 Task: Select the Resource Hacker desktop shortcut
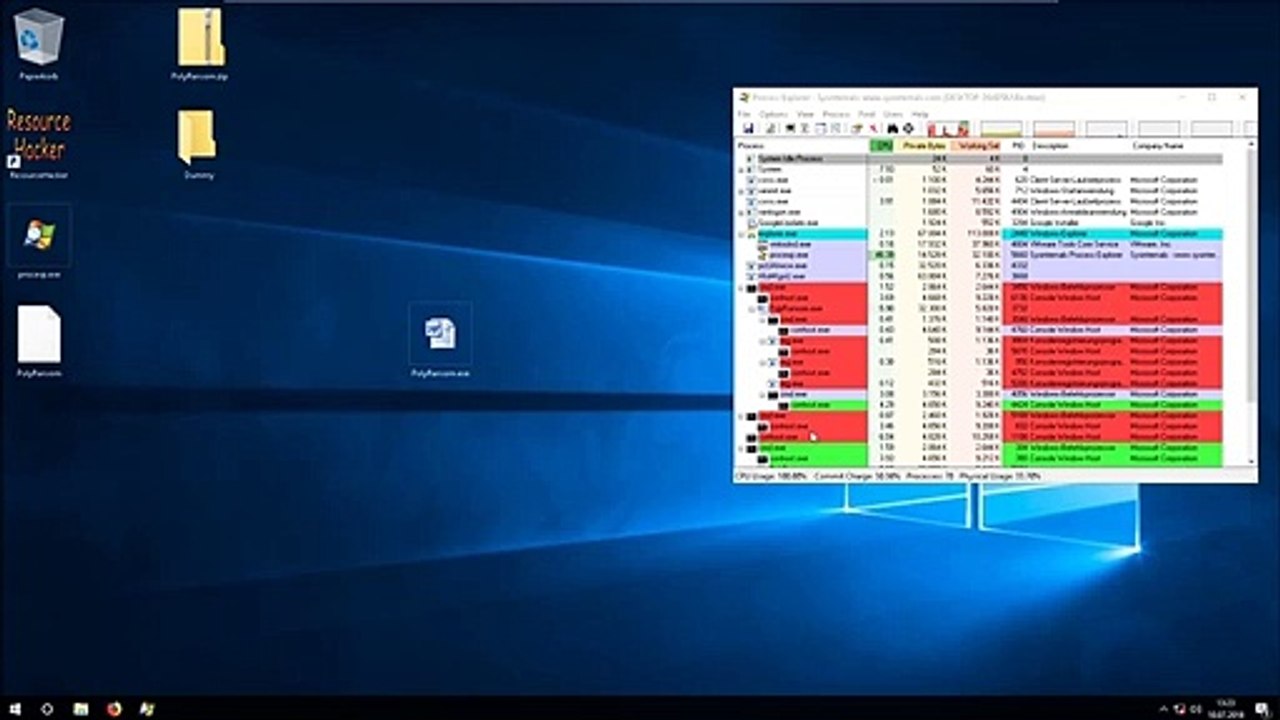tap(39, 143)
